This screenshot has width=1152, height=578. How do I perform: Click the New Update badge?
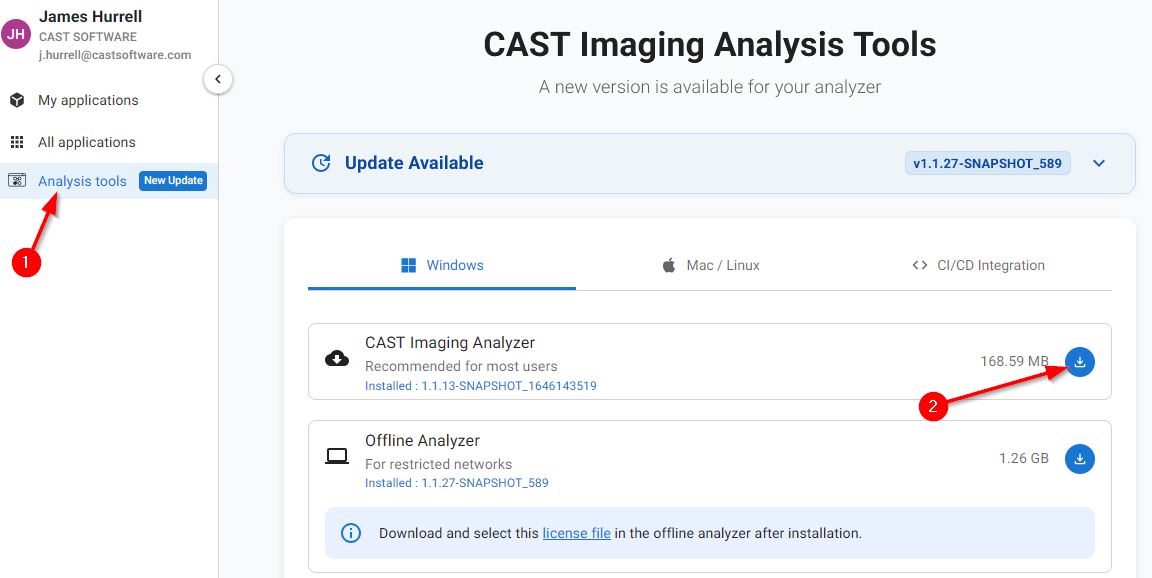coord(173,181)
